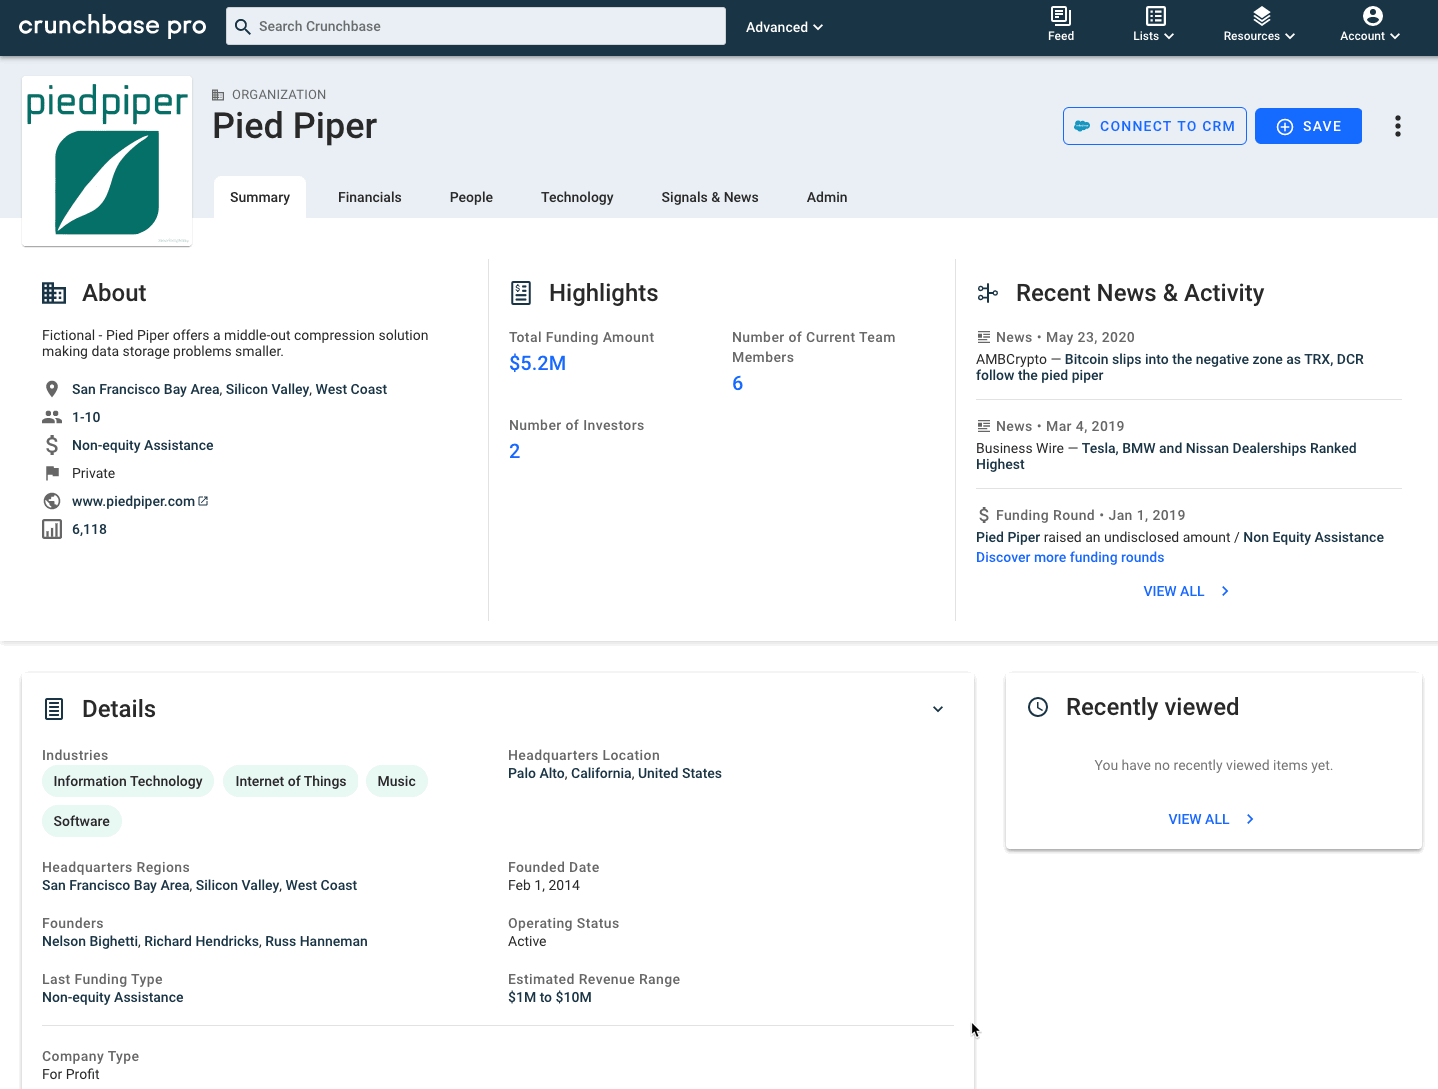Viewport: 1438px width, 1089px height.
Task: Open the Signals & News tab
Action: tap(710, 197)
